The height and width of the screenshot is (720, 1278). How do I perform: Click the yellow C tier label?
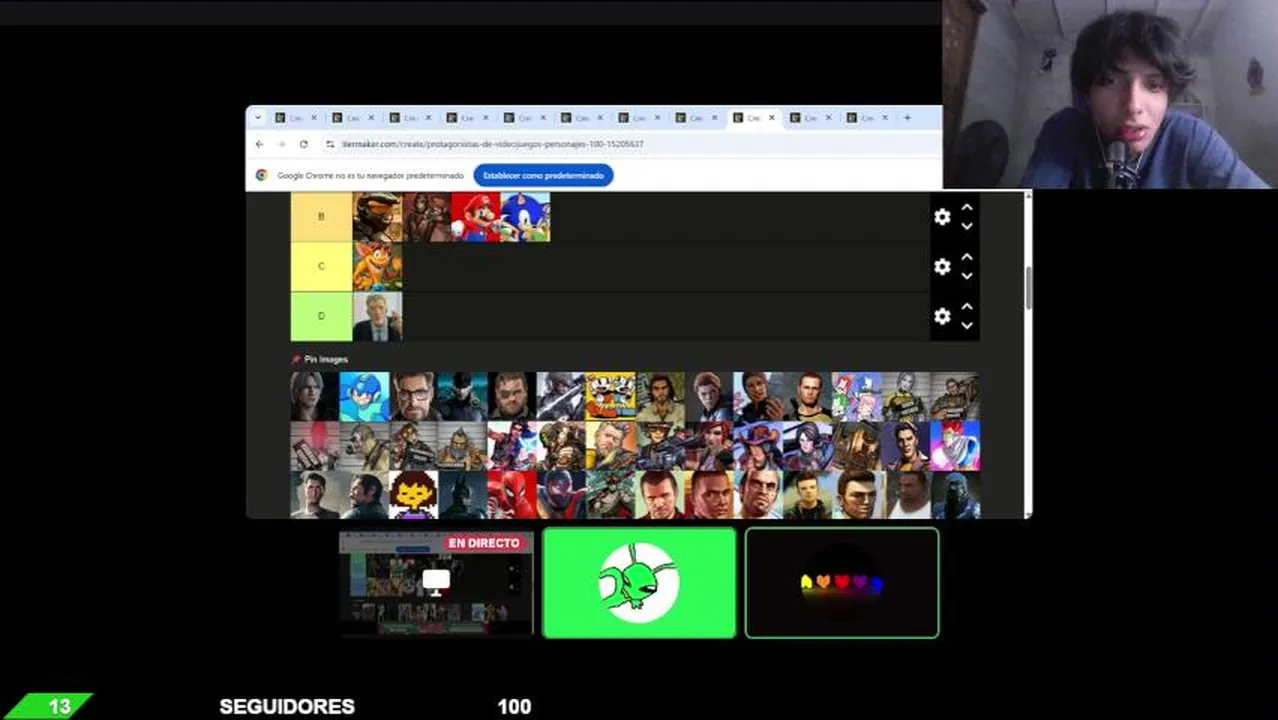321,266
